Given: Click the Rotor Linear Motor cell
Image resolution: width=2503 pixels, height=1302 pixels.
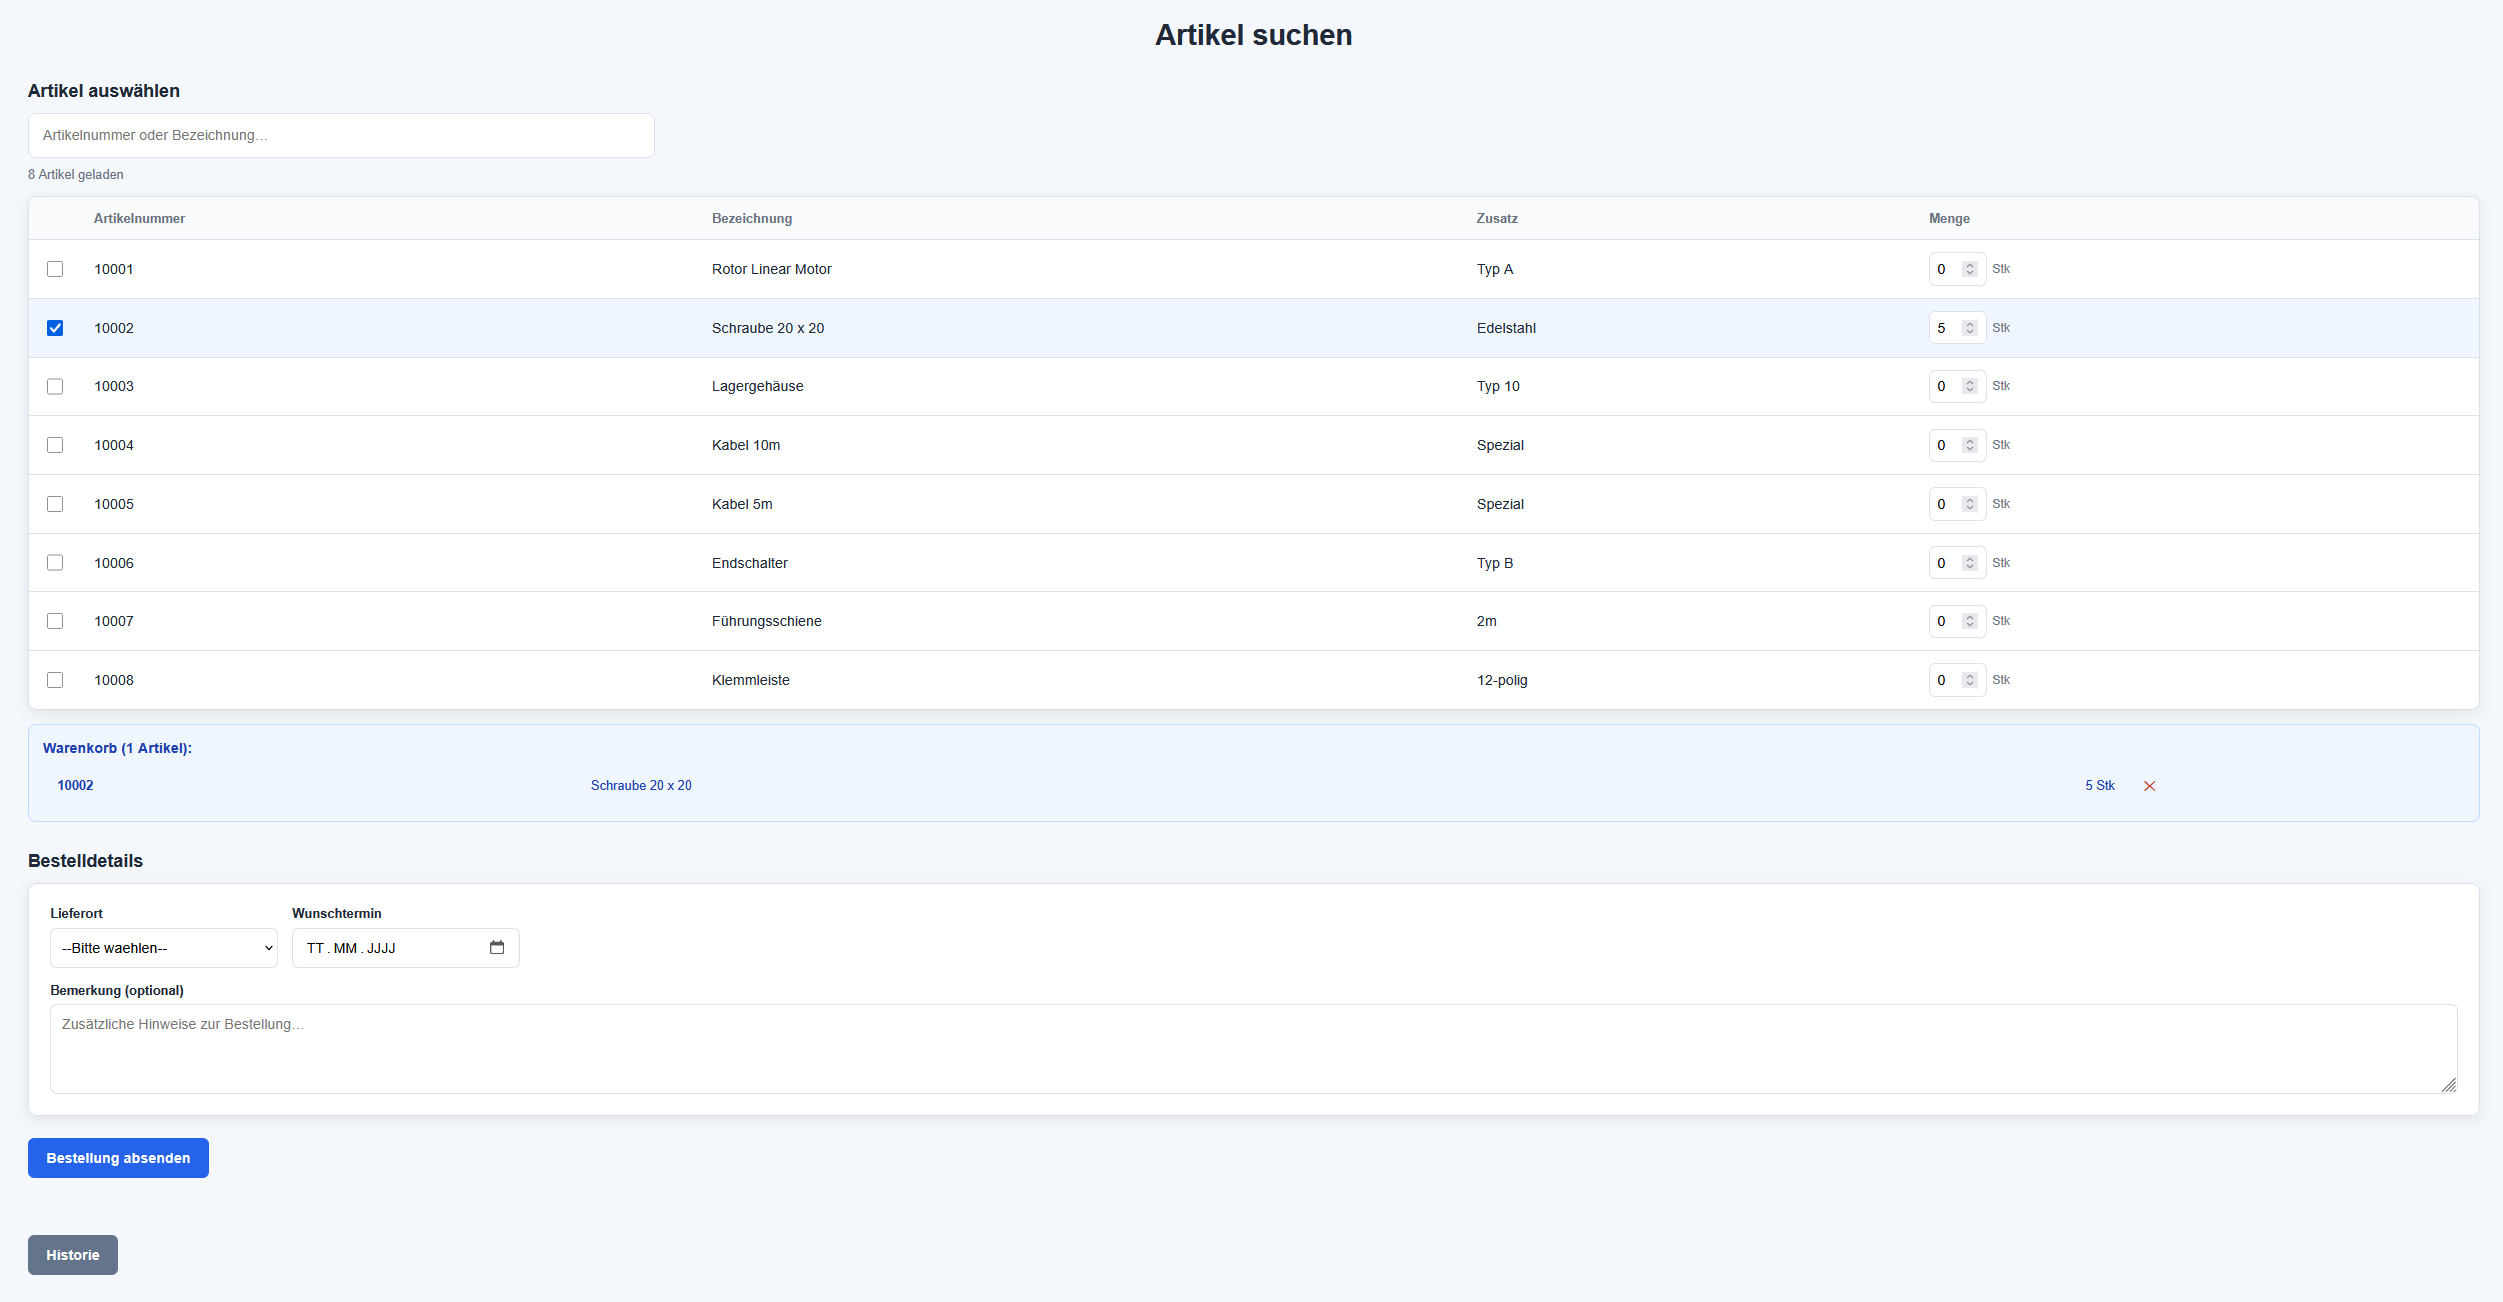Looking at the screenshot, I should point(772,269).
